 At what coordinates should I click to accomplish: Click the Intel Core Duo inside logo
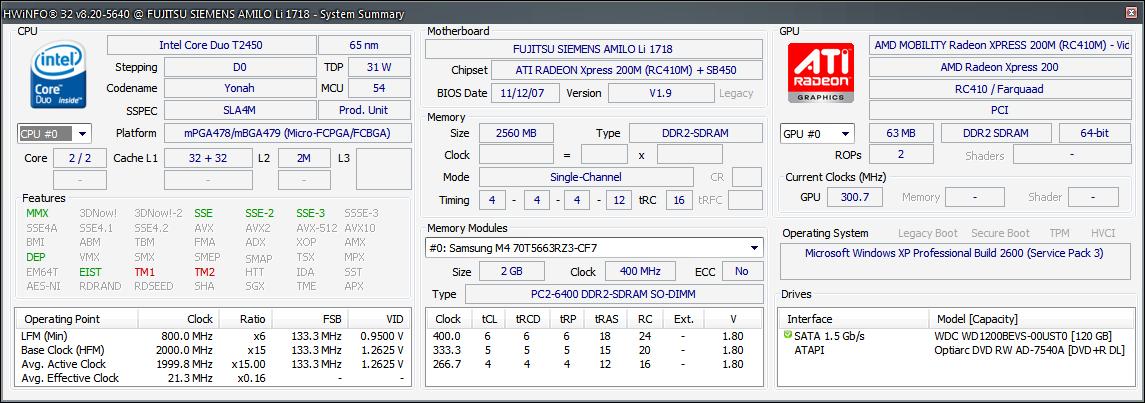[x=58, y=74]
